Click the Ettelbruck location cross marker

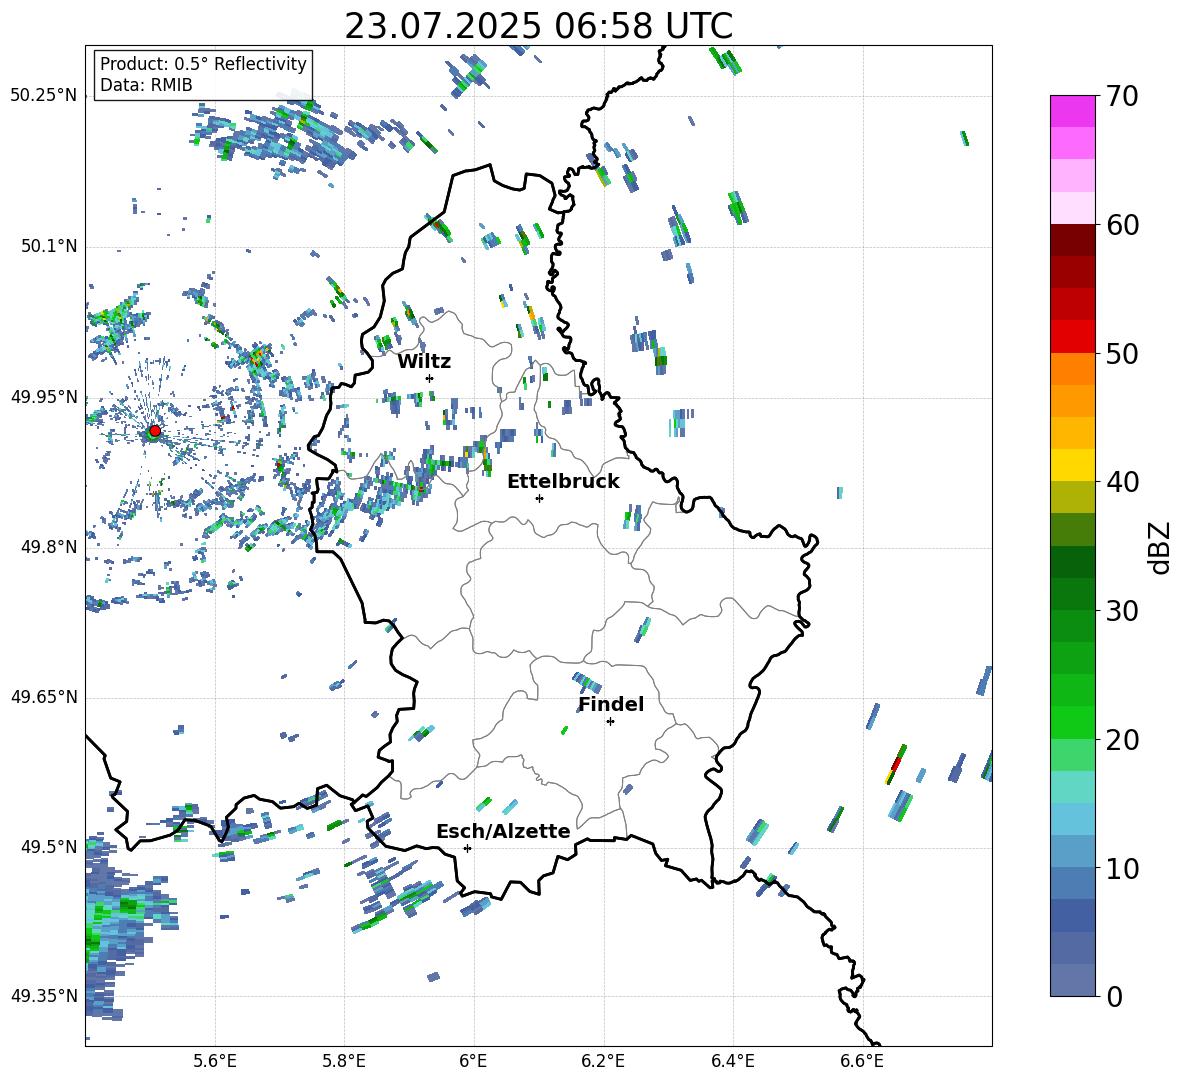pyautogui.click(x=539, y=498)
